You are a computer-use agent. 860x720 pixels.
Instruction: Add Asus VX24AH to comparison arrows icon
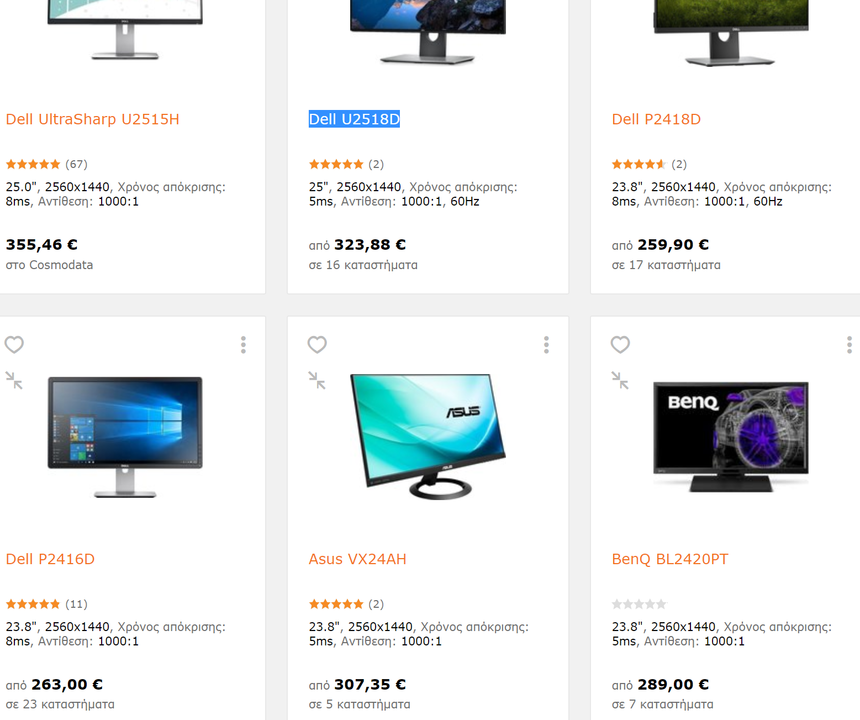click(x=317, y=380)
